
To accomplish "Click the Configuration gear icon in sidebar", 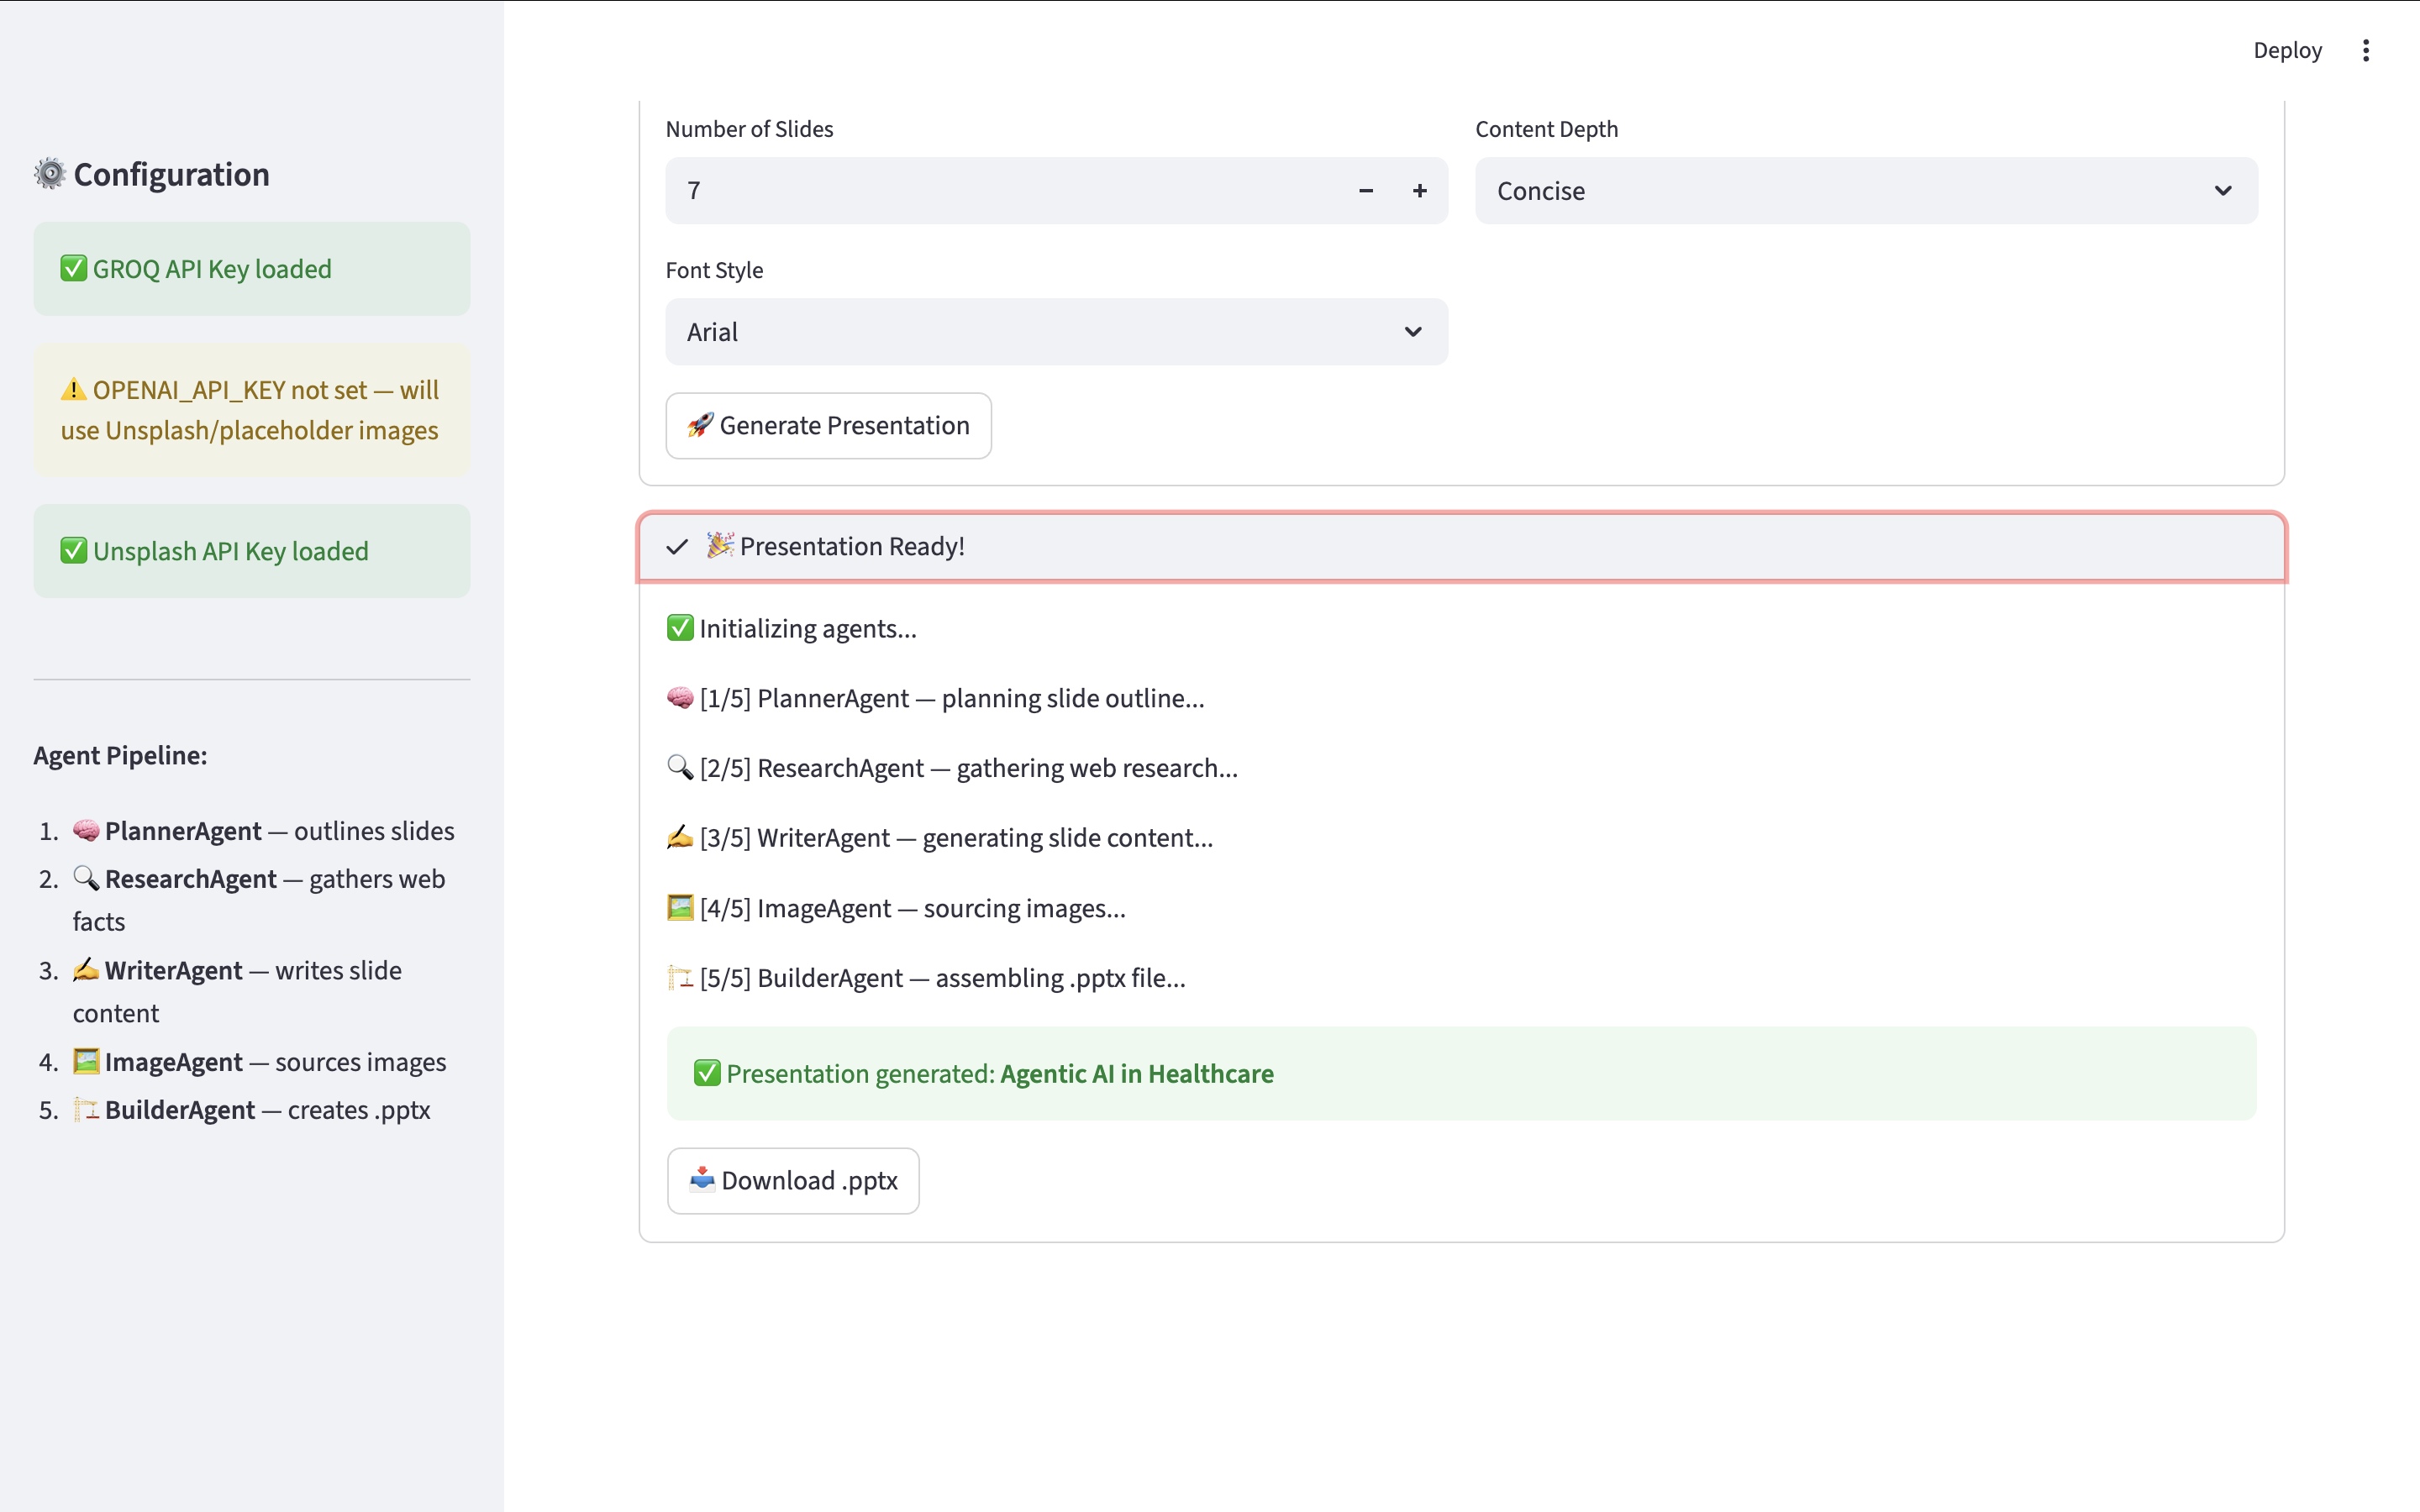I will 49,174.
